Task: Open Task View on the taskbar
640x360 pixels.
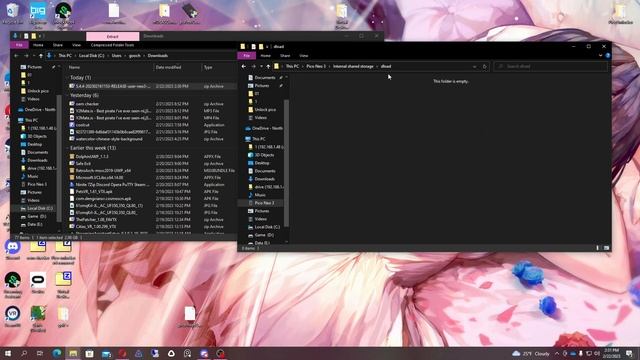Action: pyautogui.click(x=40, y=353)
